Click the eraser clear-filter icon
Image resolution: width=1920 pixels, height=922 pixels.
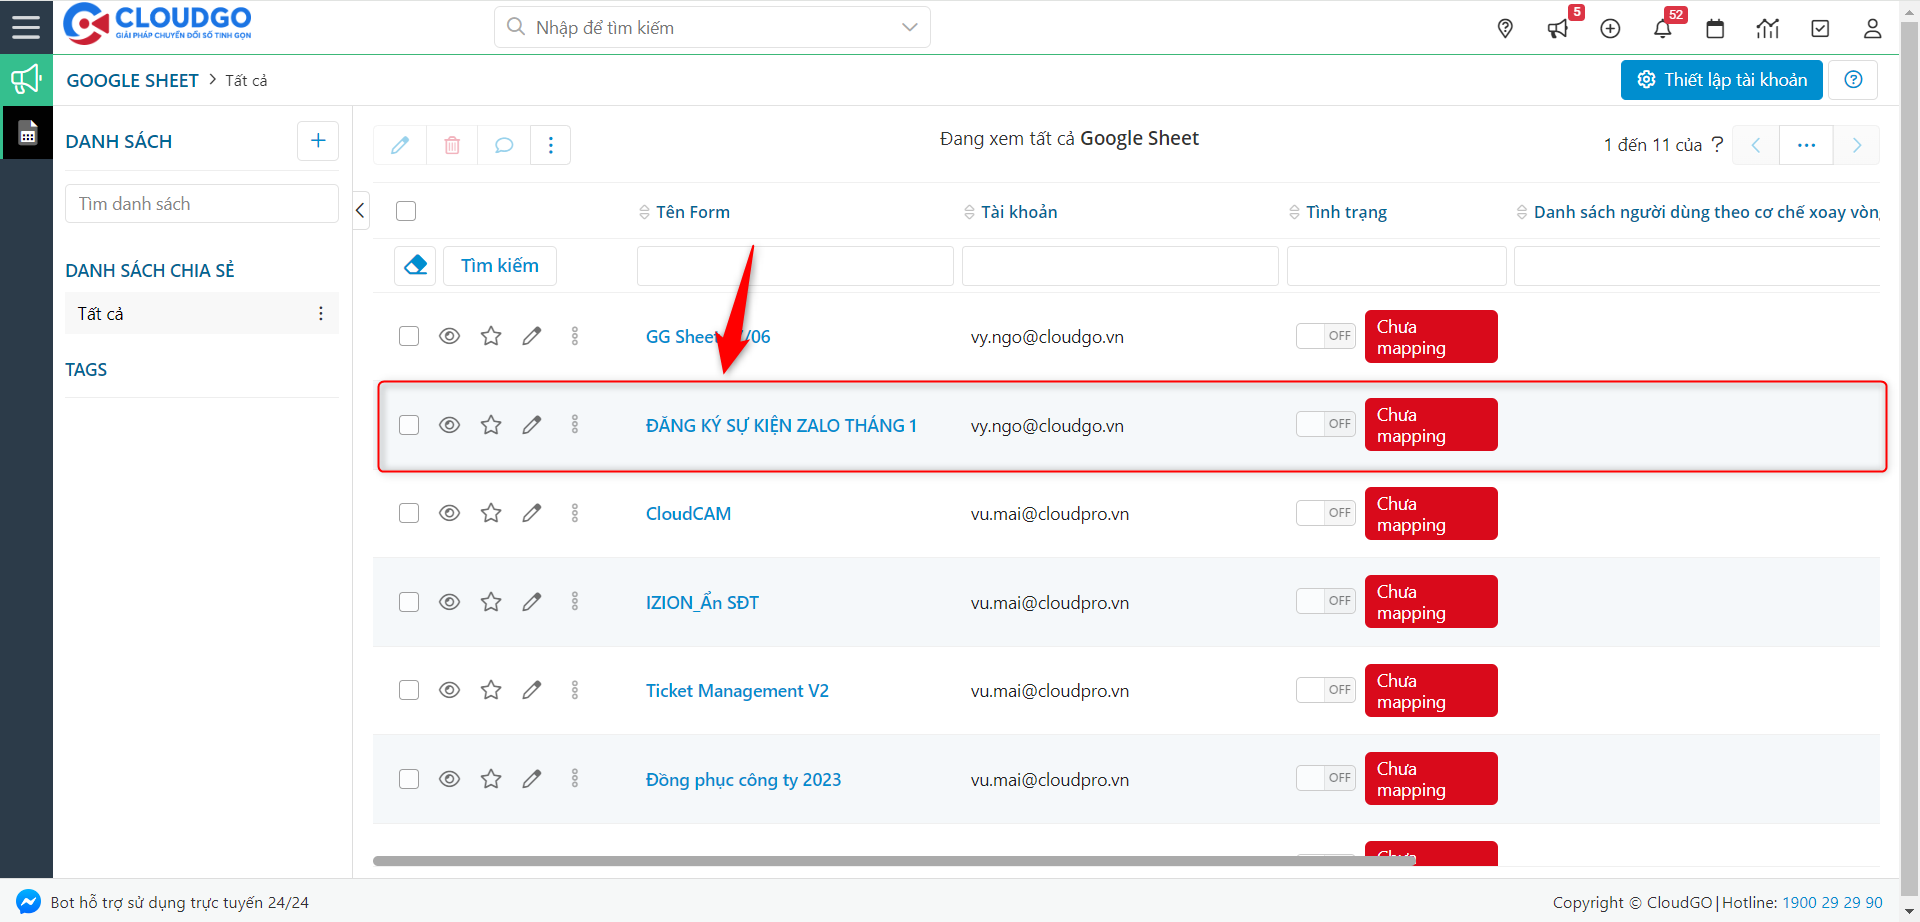pos(415,266)
